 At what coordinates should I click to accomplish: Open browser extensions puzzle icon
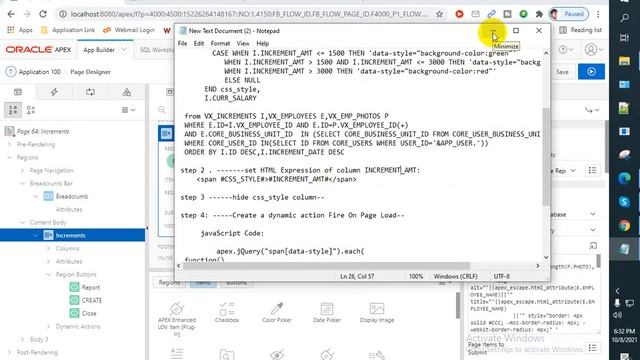click(539, 14)
